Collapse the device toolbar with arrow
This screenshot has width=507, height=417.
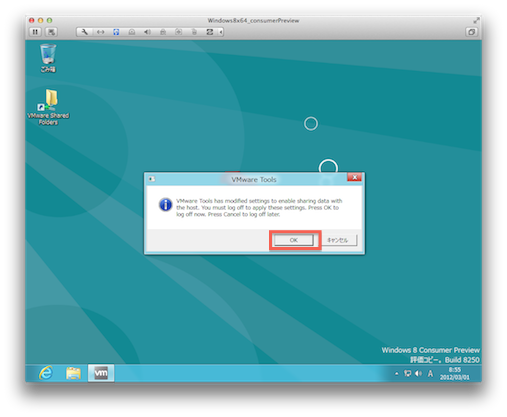(221, 32)
